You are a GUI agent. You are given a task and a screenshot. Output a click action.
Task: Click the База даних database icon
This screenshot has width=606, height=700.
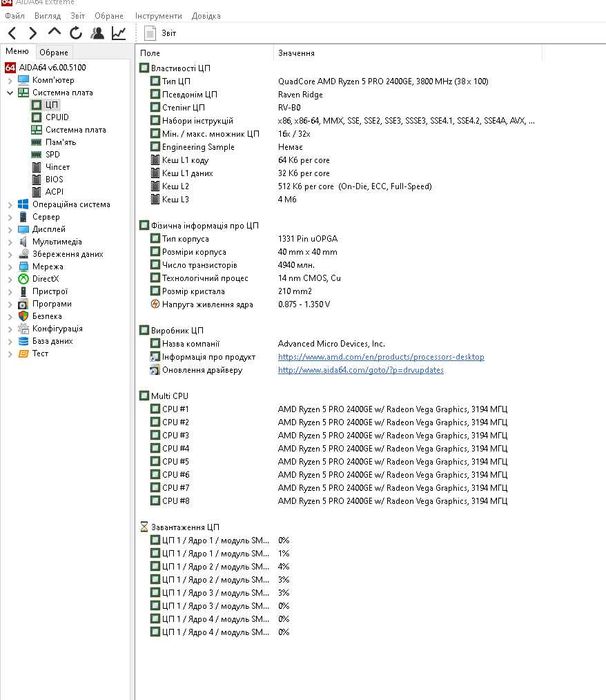tap(23, 341)
